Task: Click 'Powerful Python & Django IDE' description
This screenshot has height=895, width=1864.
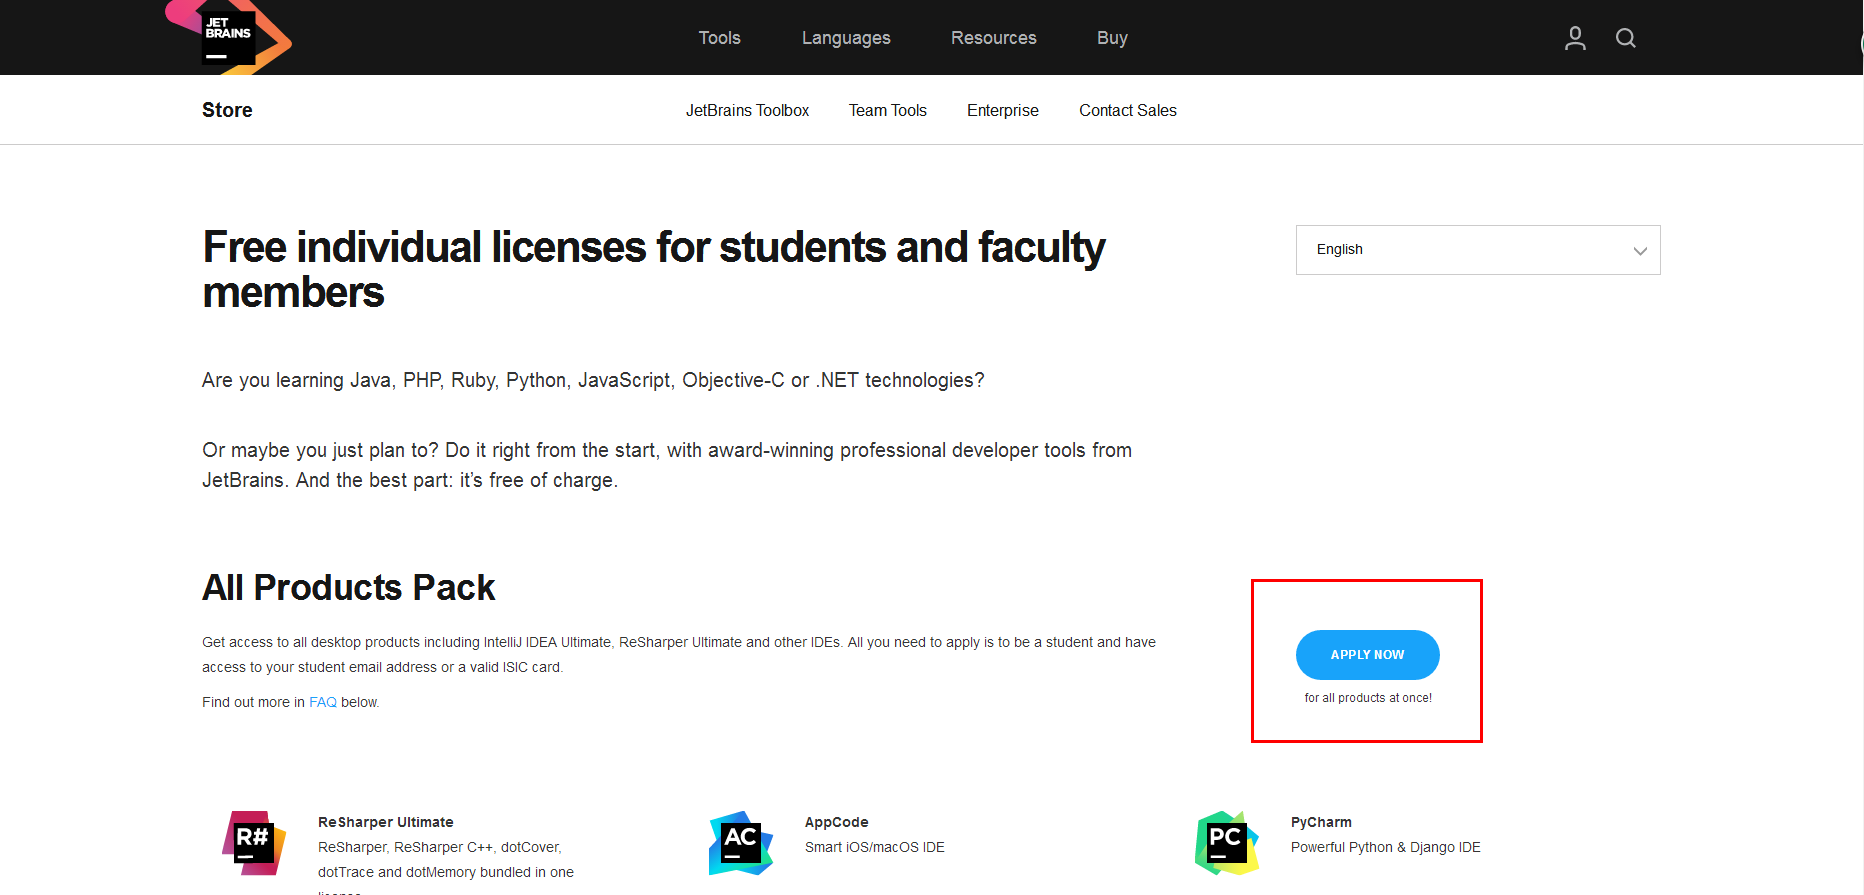Action: (1386, 847)
